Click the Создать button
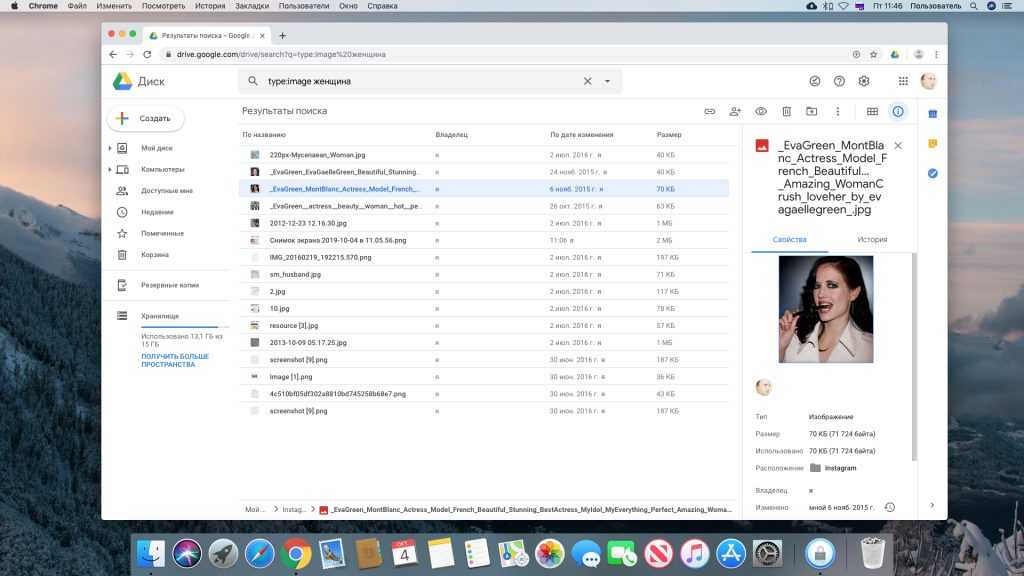The height and width of the screenshot is (576, 1024). tap(145, 118)
